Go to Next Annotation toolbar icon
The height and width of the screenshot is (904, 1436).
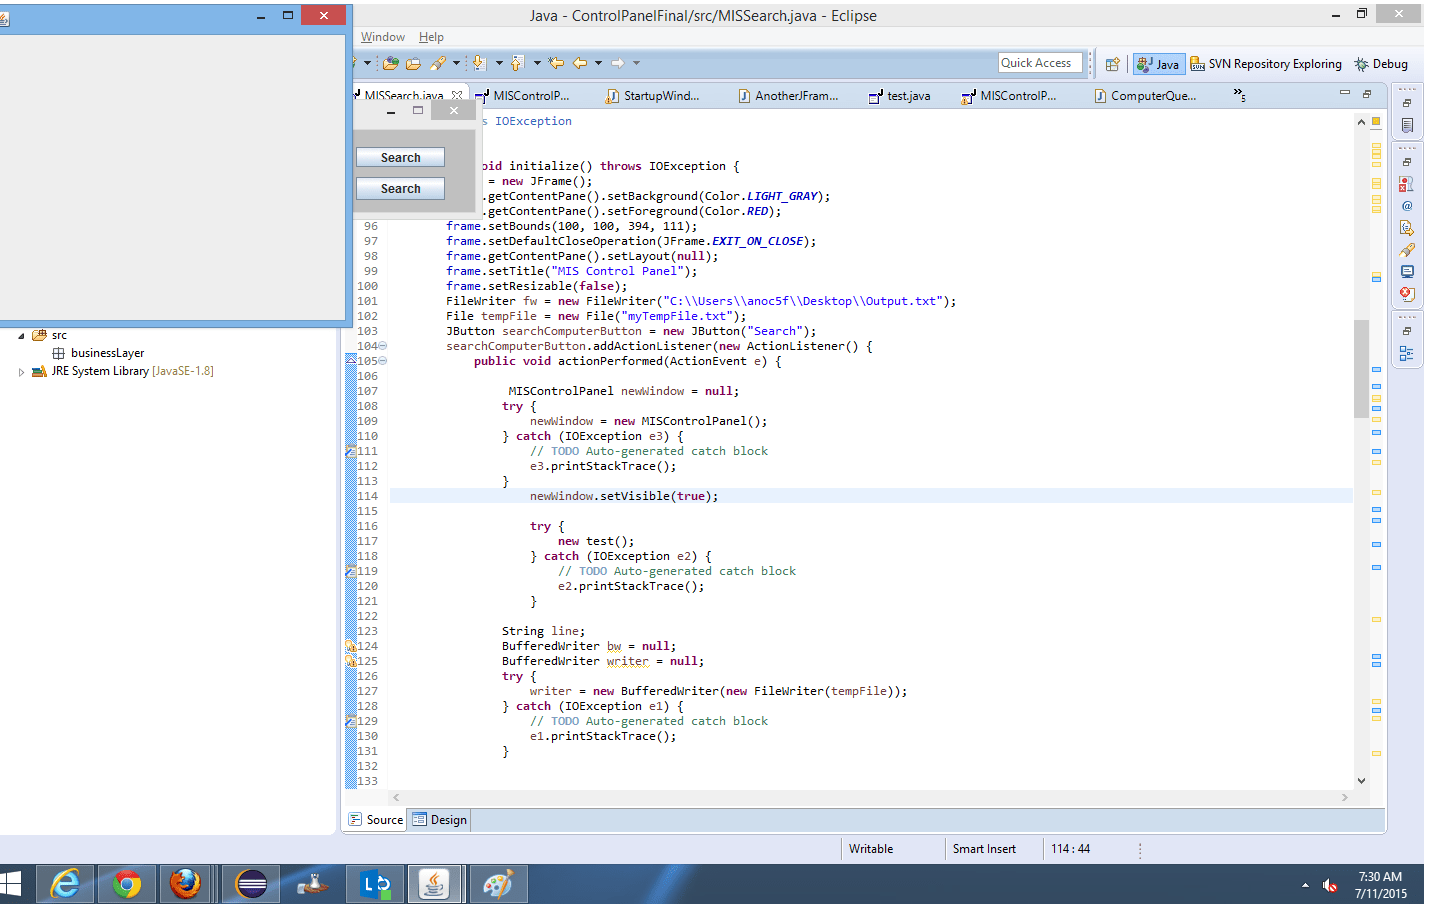click(x=479, y=63)
